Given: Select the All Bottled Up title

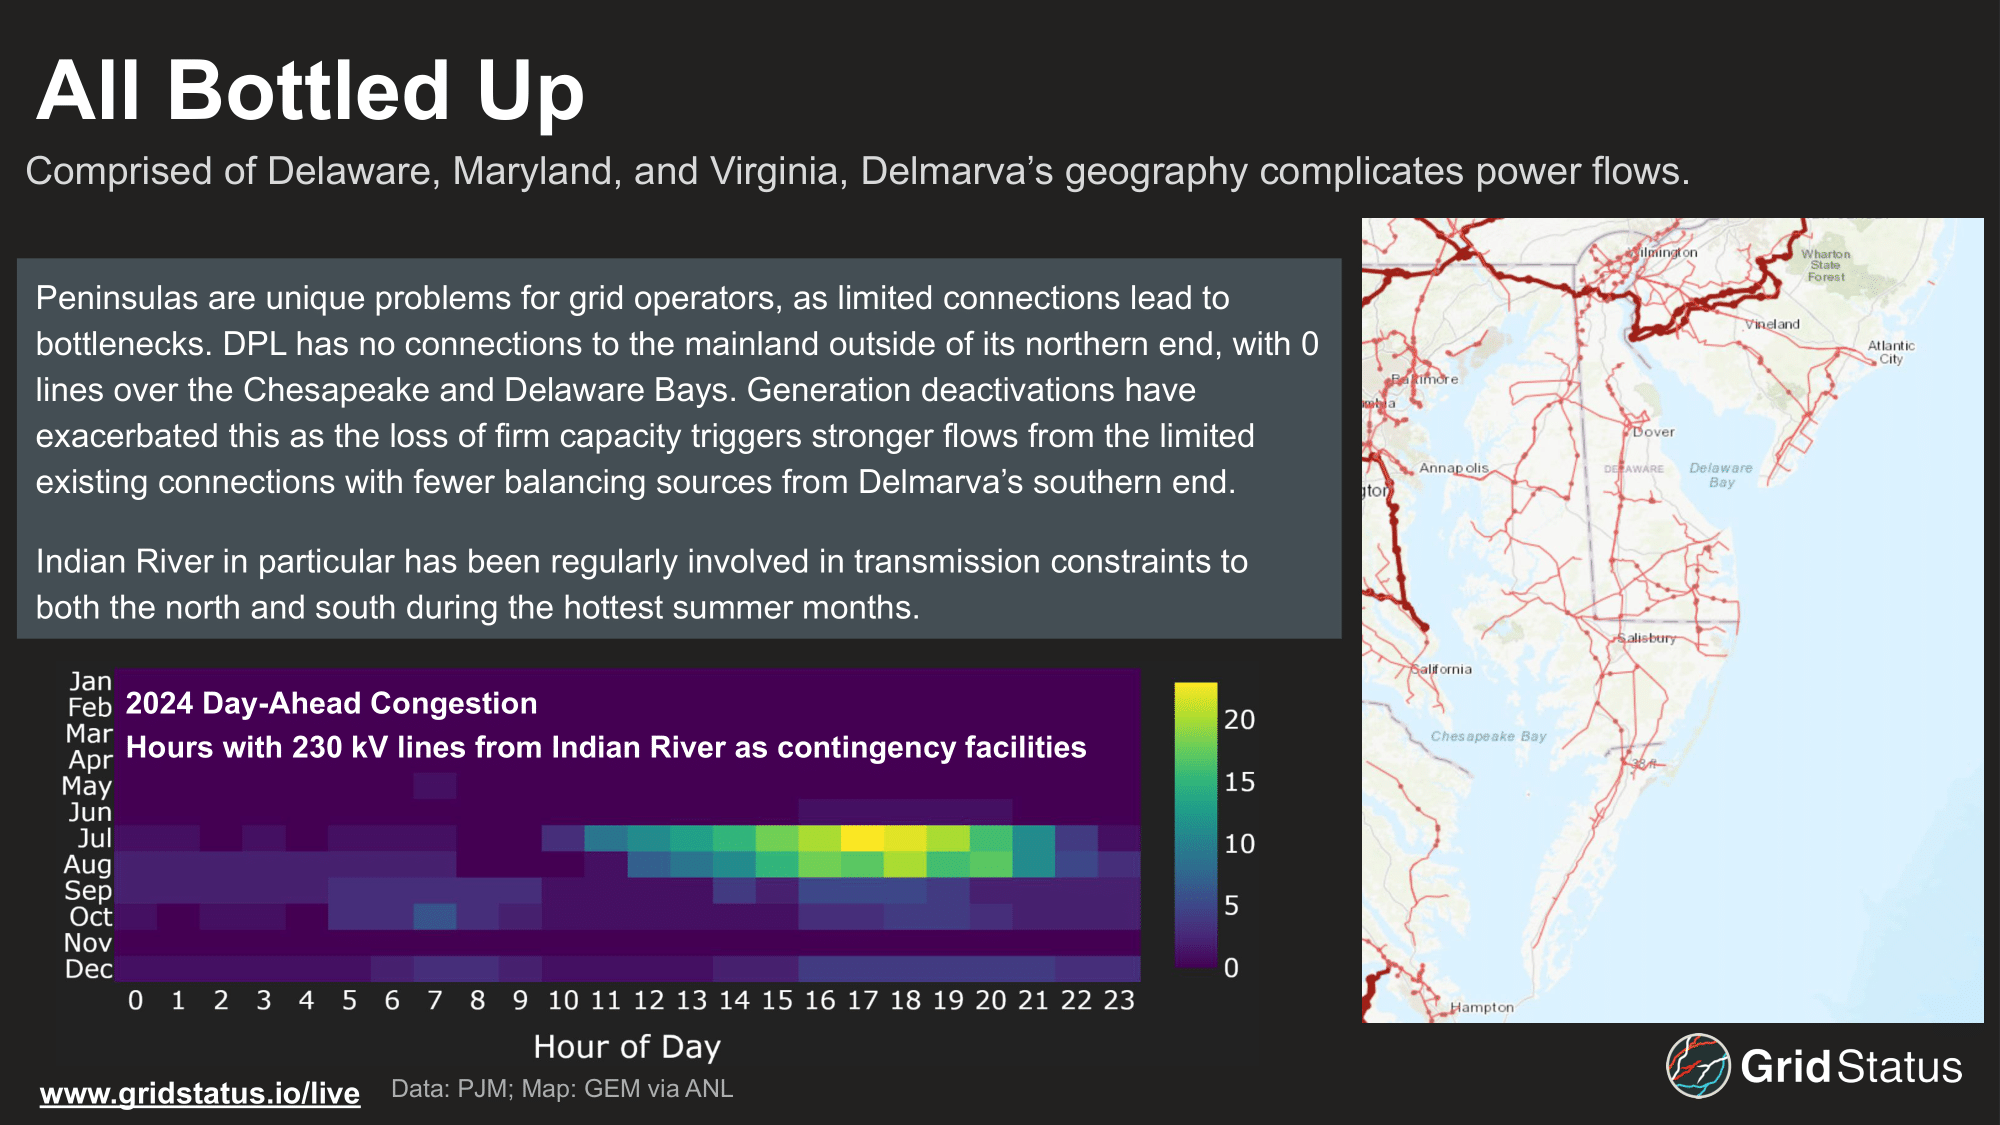Looking at the screenshot, I should click(x=310, y=91).
